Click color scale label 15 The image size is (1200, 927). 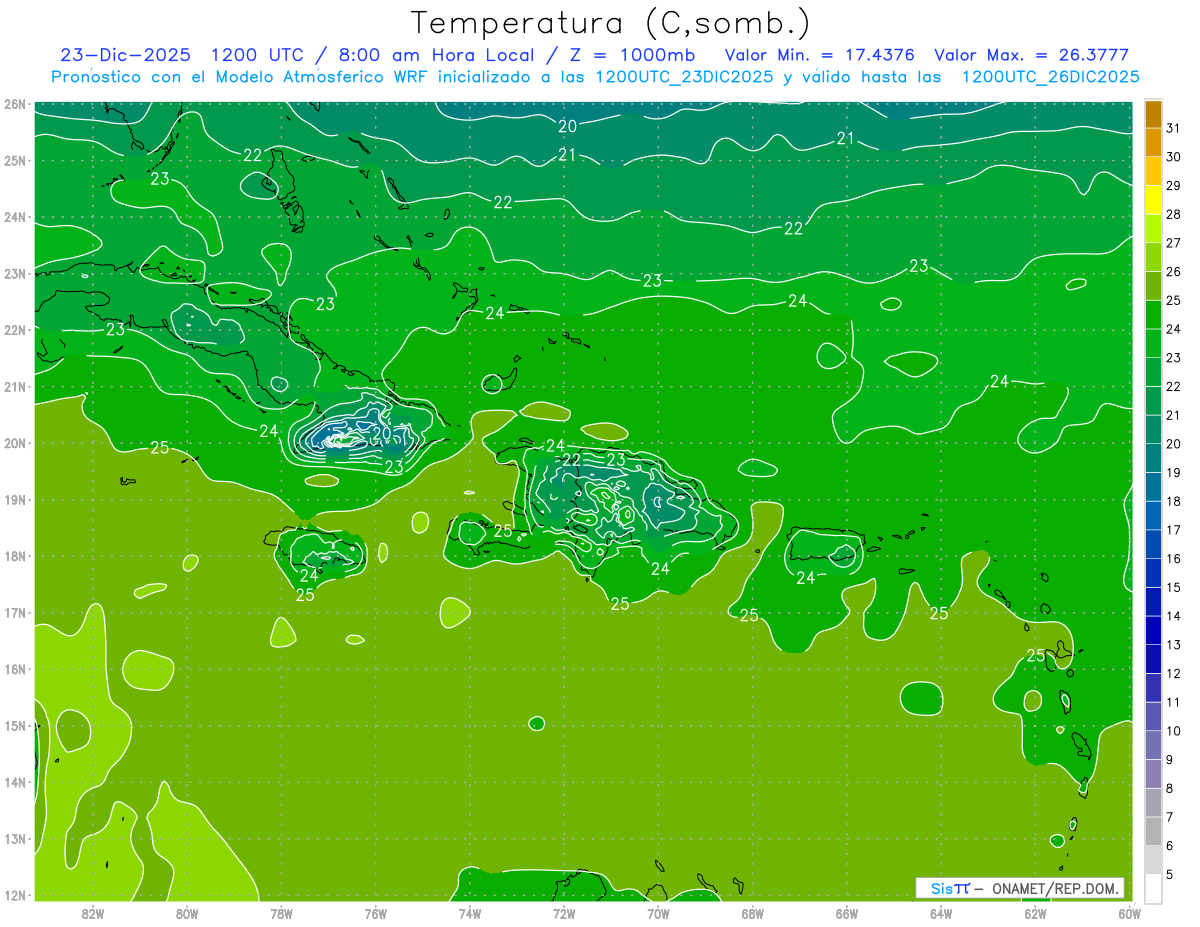point(1173,587)
